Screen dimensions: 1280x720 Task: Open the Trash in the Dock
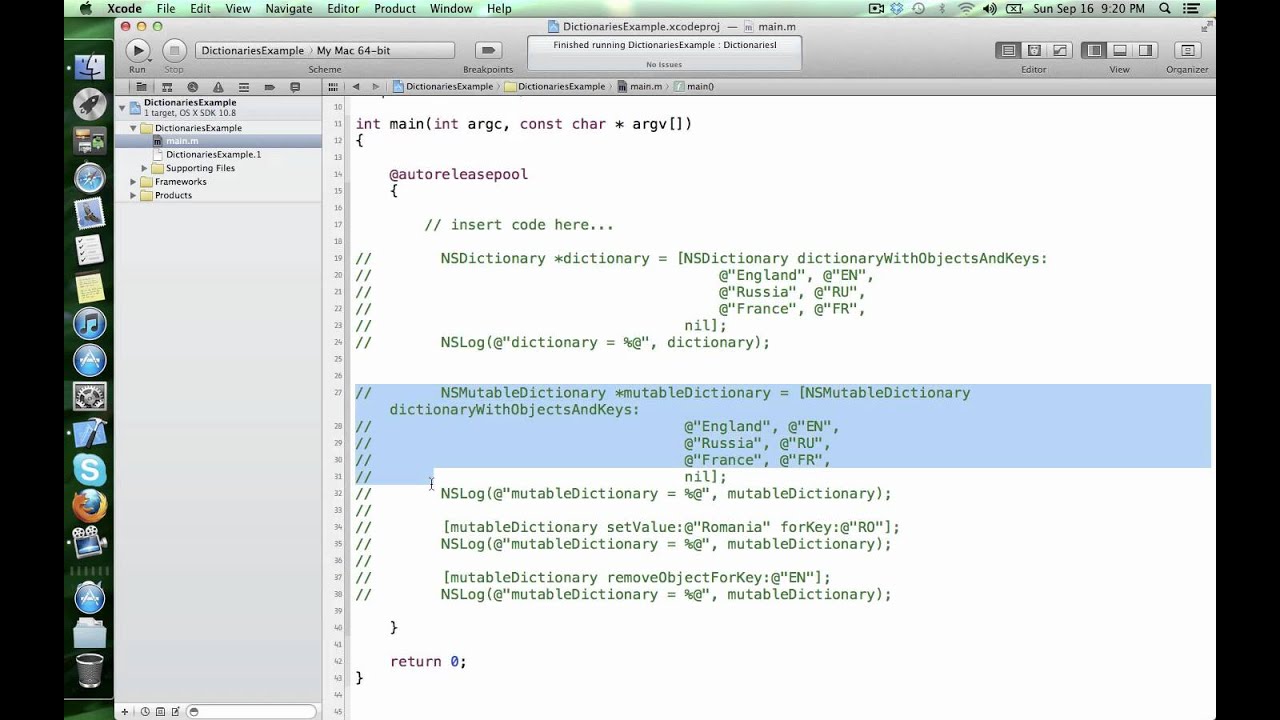click(x=90, y=670)
